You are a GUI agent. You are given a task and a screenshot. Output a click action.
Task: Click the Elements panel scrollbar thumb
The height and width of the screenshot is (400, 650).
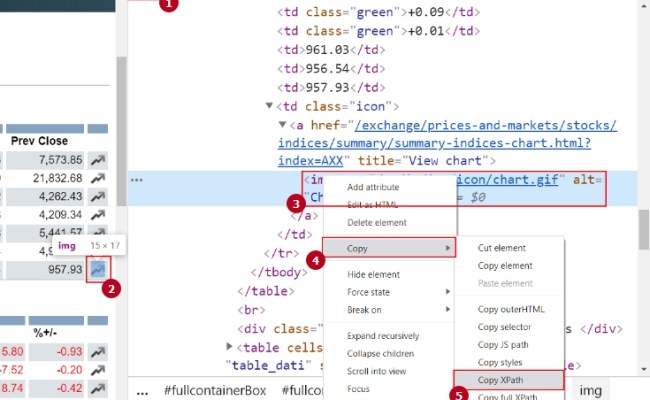coord(644,229)
